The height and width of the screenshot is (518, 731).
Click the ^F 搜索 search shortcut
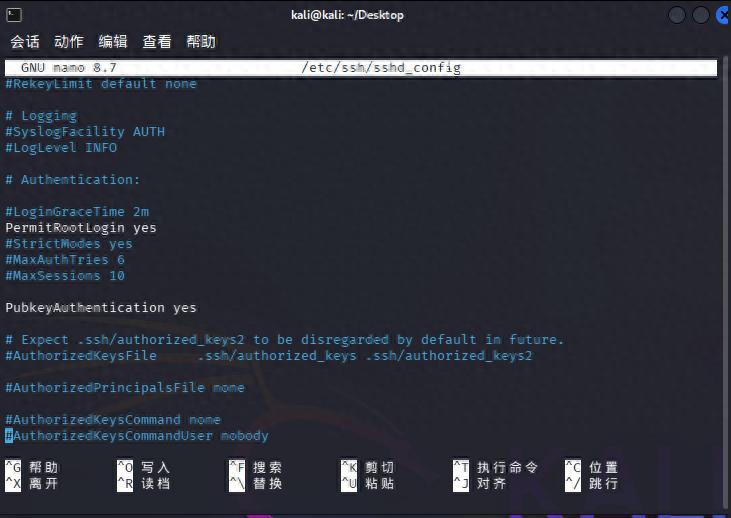coord(255,467)
